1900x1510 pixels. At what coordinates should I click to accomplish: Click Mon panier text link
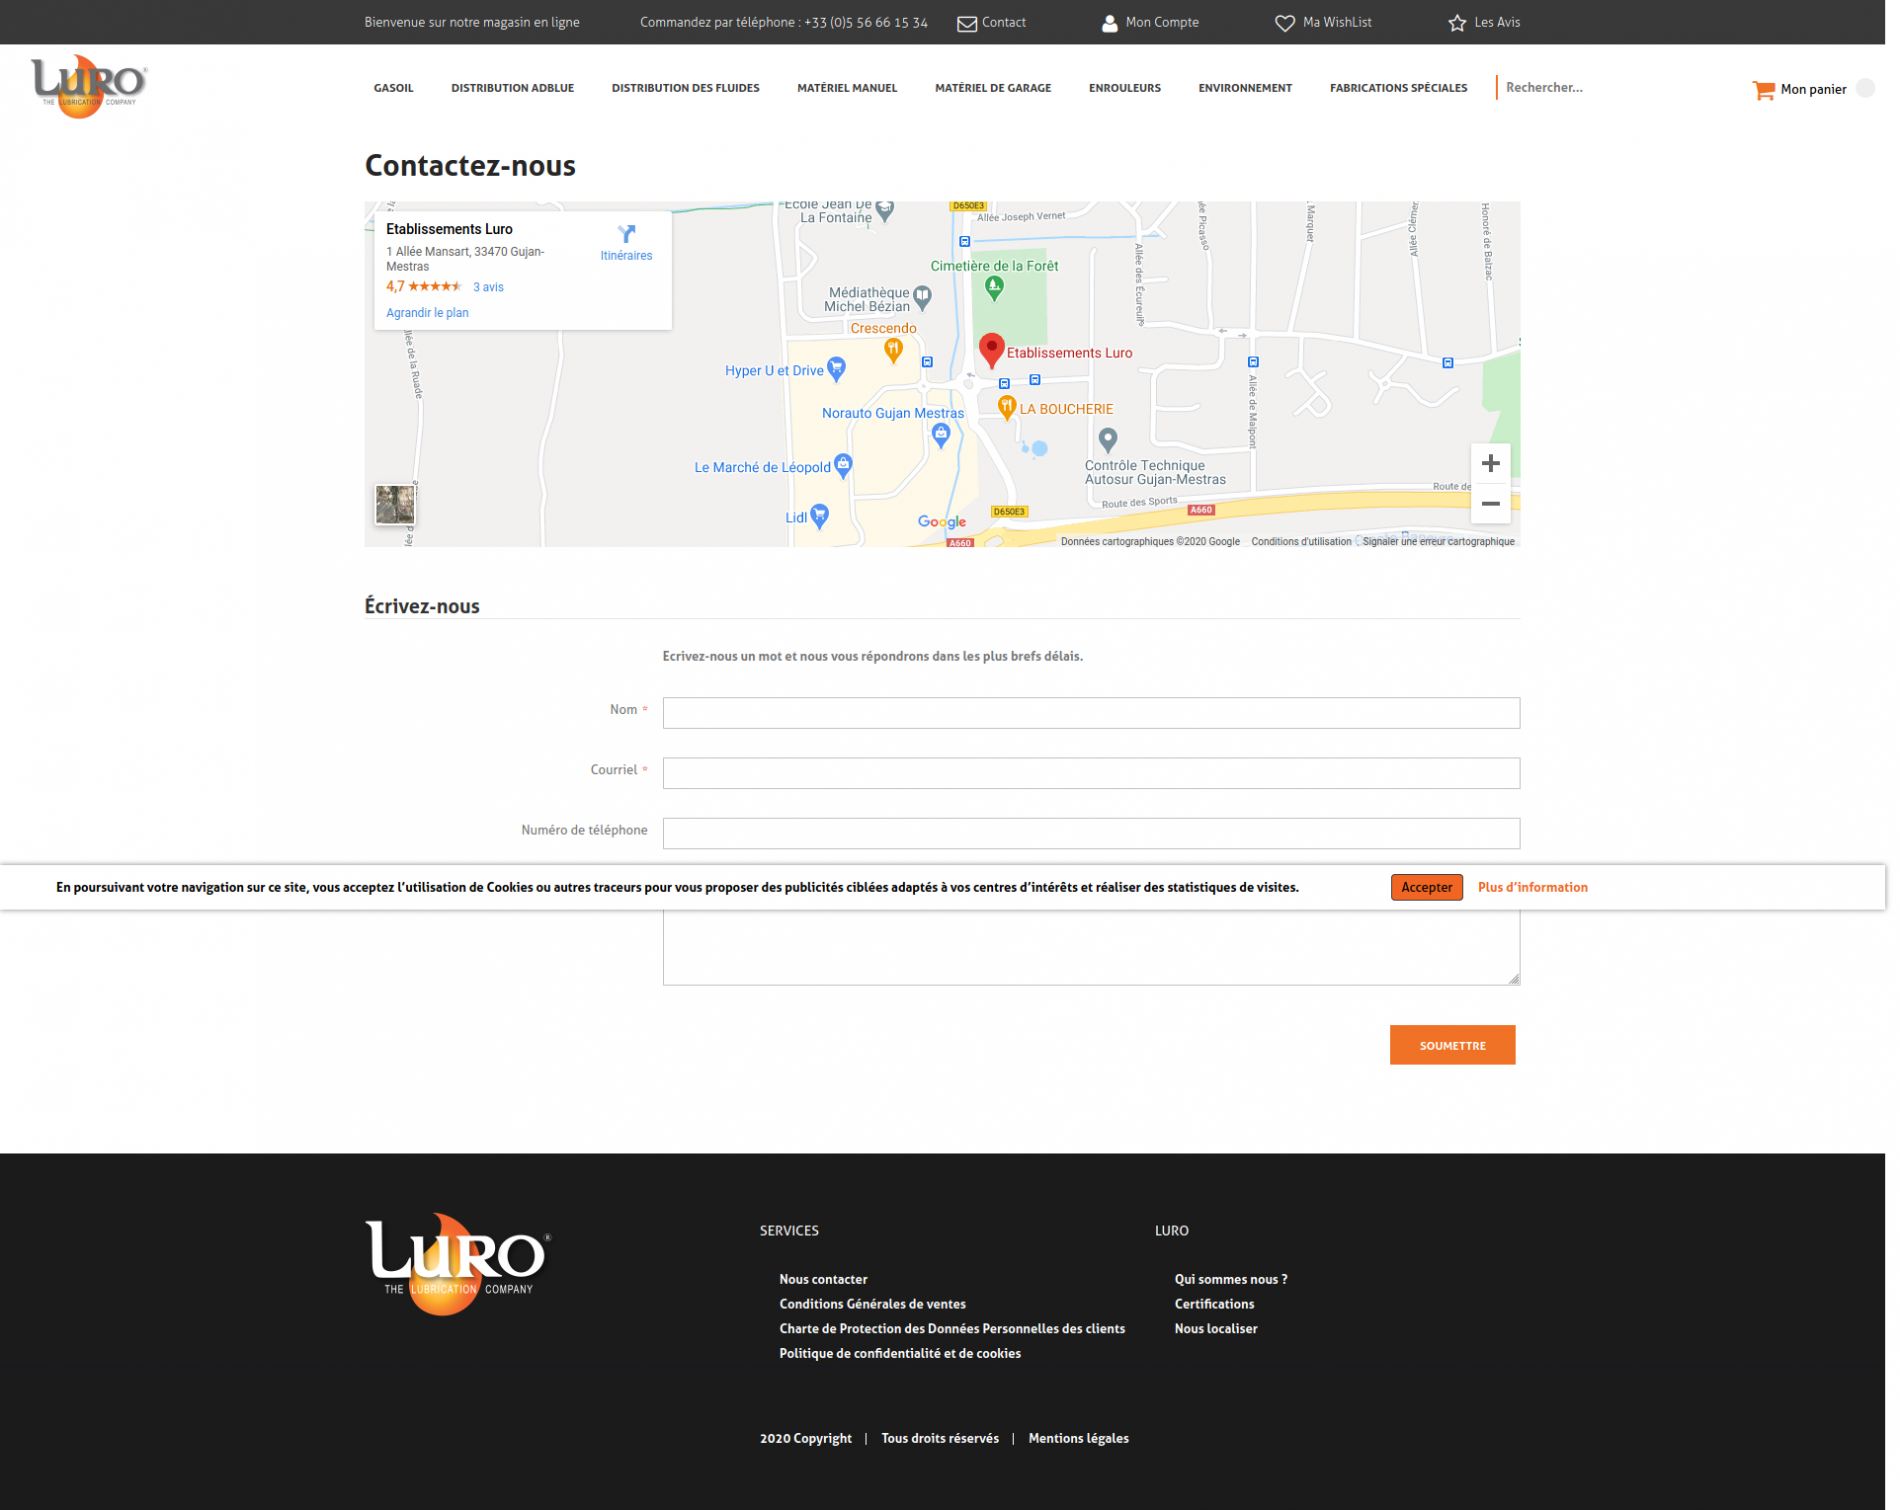click(1813, 90)
